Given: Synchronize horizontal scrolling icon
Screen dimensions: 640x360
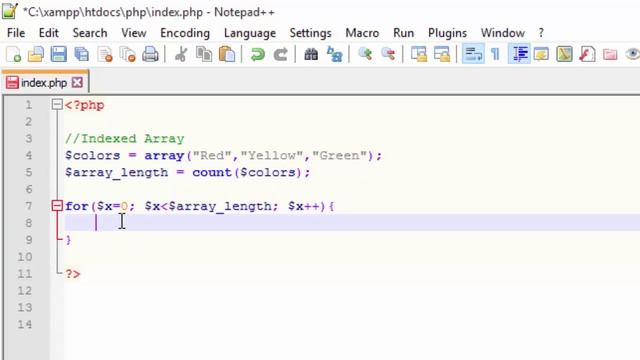Looking at the screenshot, I should click(x=442, y=54).
